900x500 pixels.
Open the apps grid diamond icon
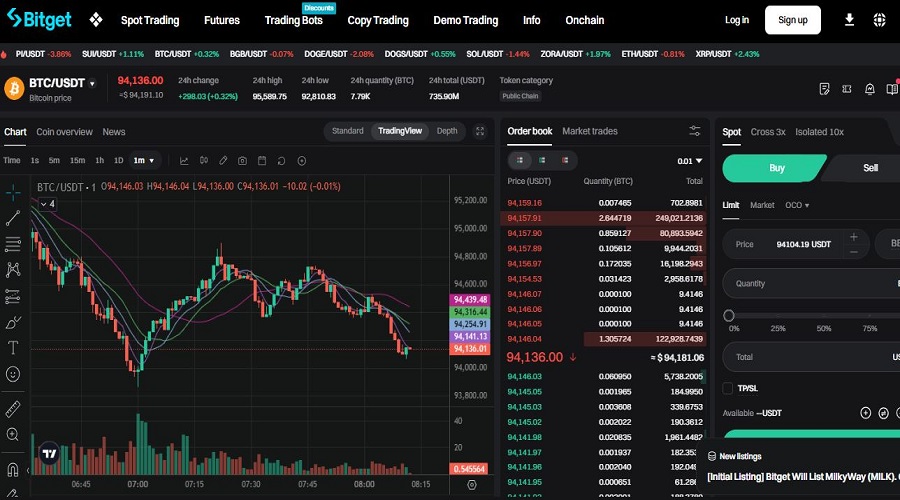coord(96,20)
